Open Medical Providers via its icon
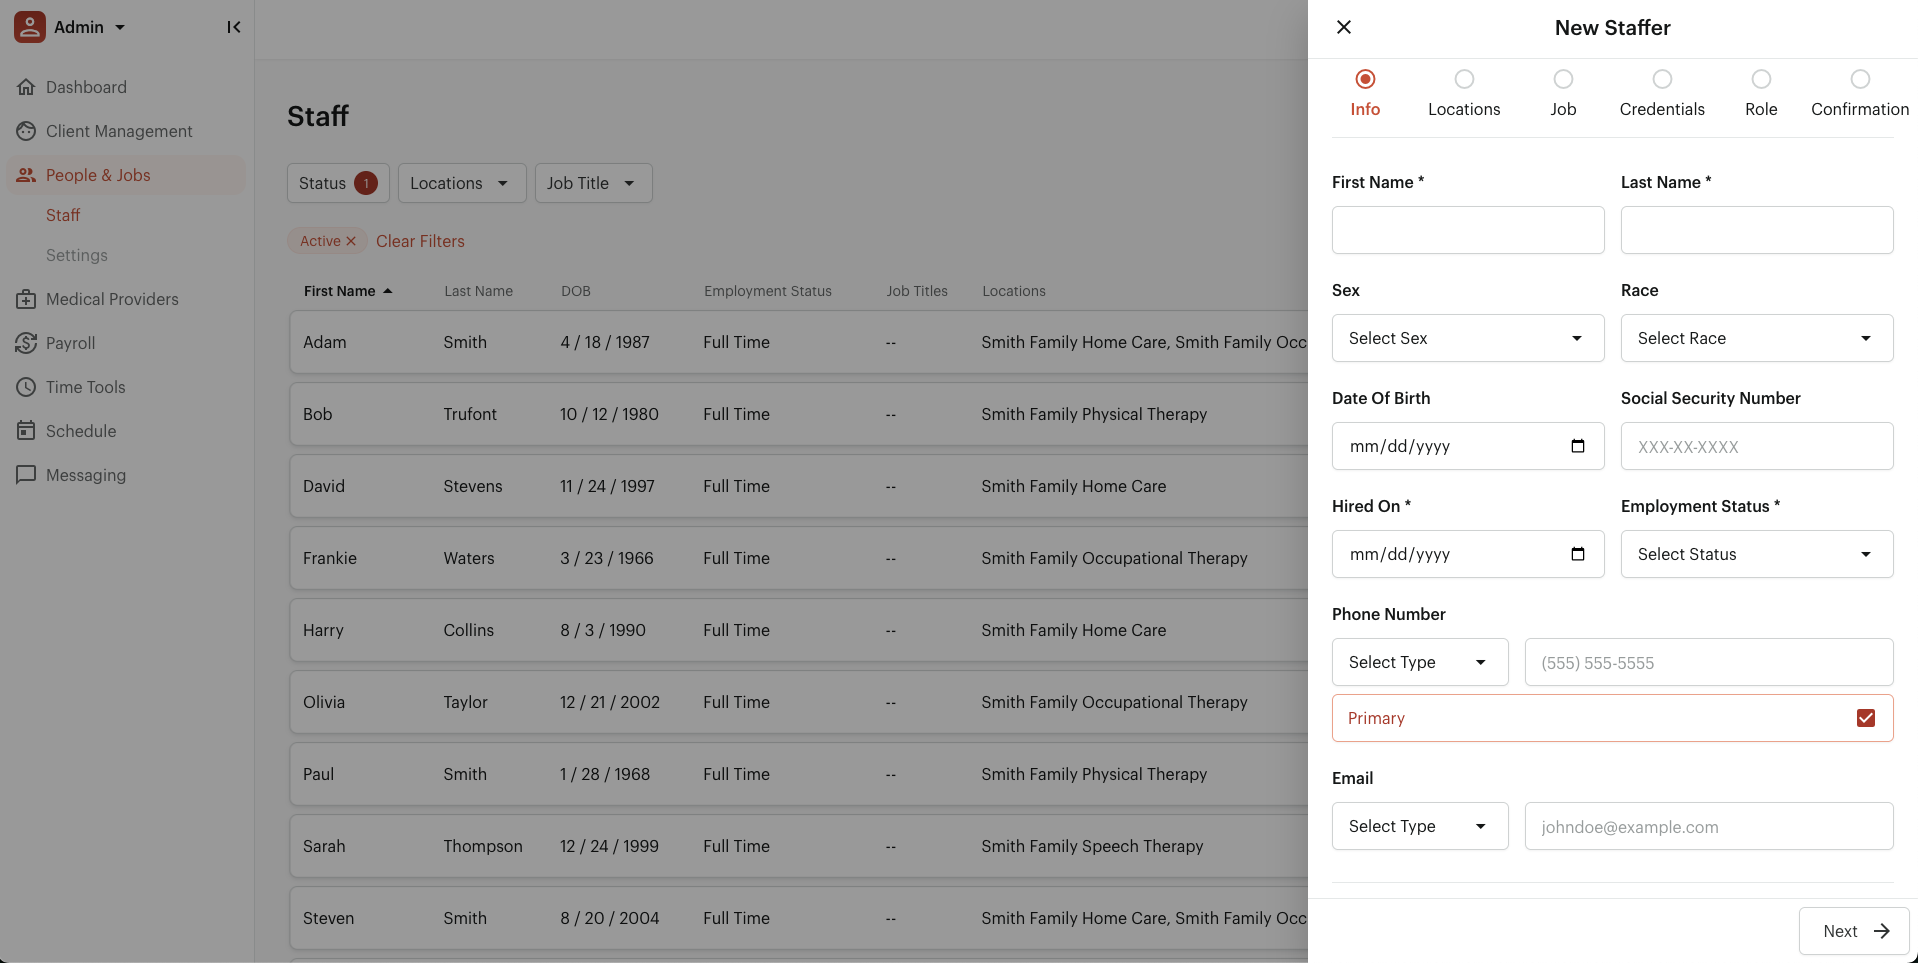The width and height of the screenshot is (1918, 963). (26, 299)
